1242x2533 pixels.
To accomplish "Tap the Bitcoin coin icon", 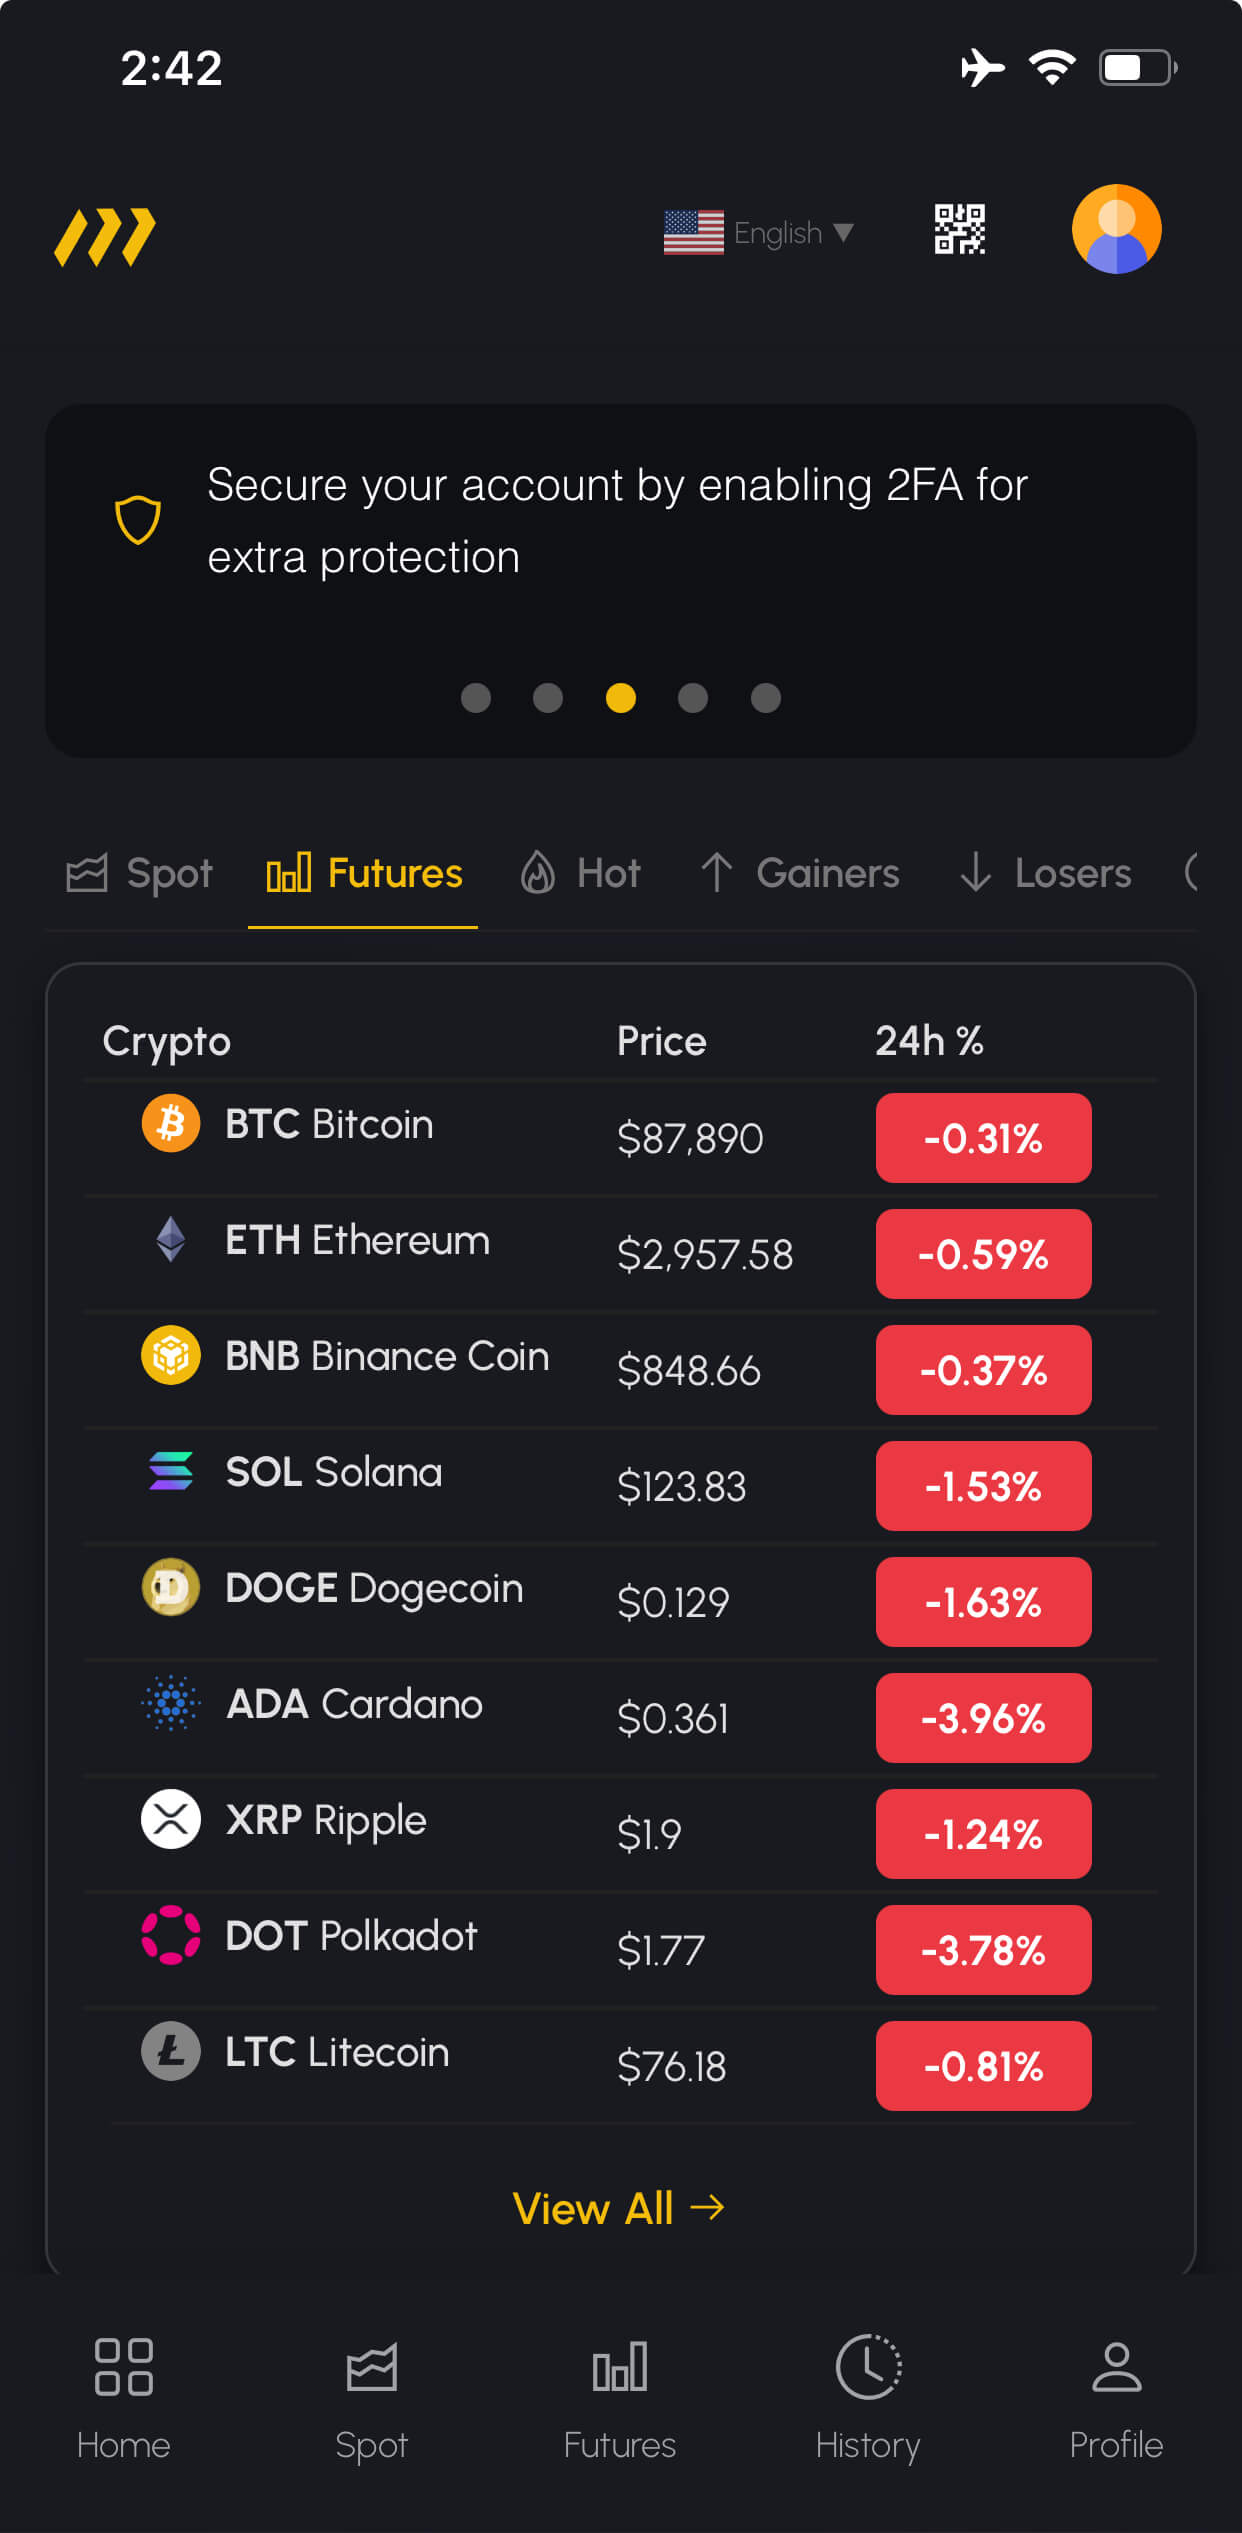I will pyautogui.click(x=171, y=1123).
